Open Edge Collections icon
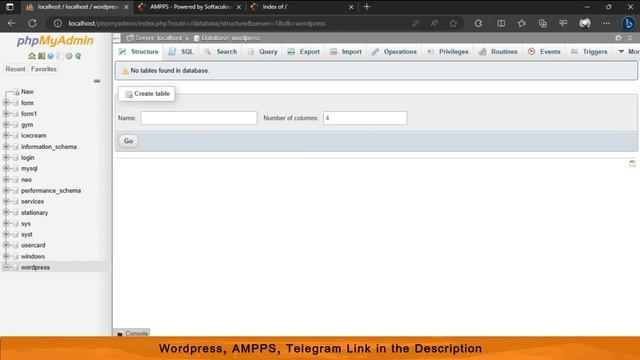 click(x=542, y=23)
